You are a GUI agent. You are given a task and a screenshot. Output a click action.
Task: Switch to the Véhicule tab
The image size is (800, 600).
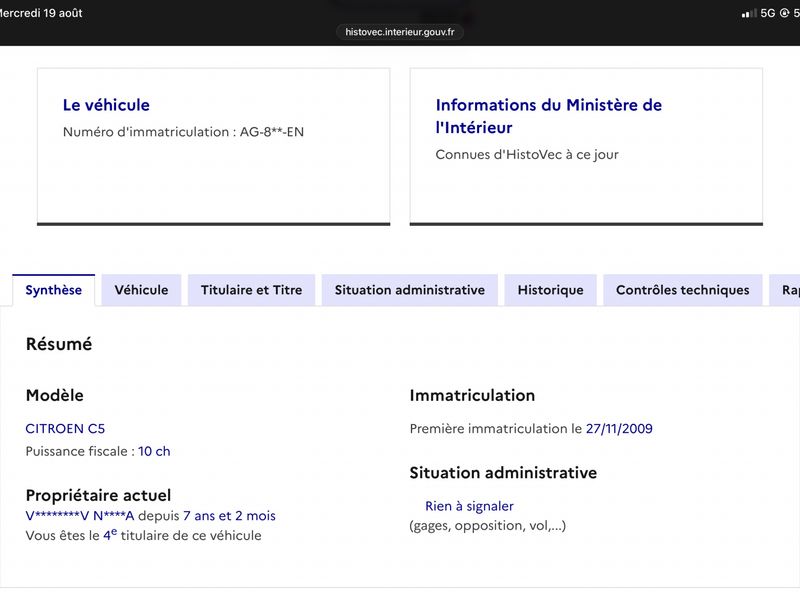[141, 290]
